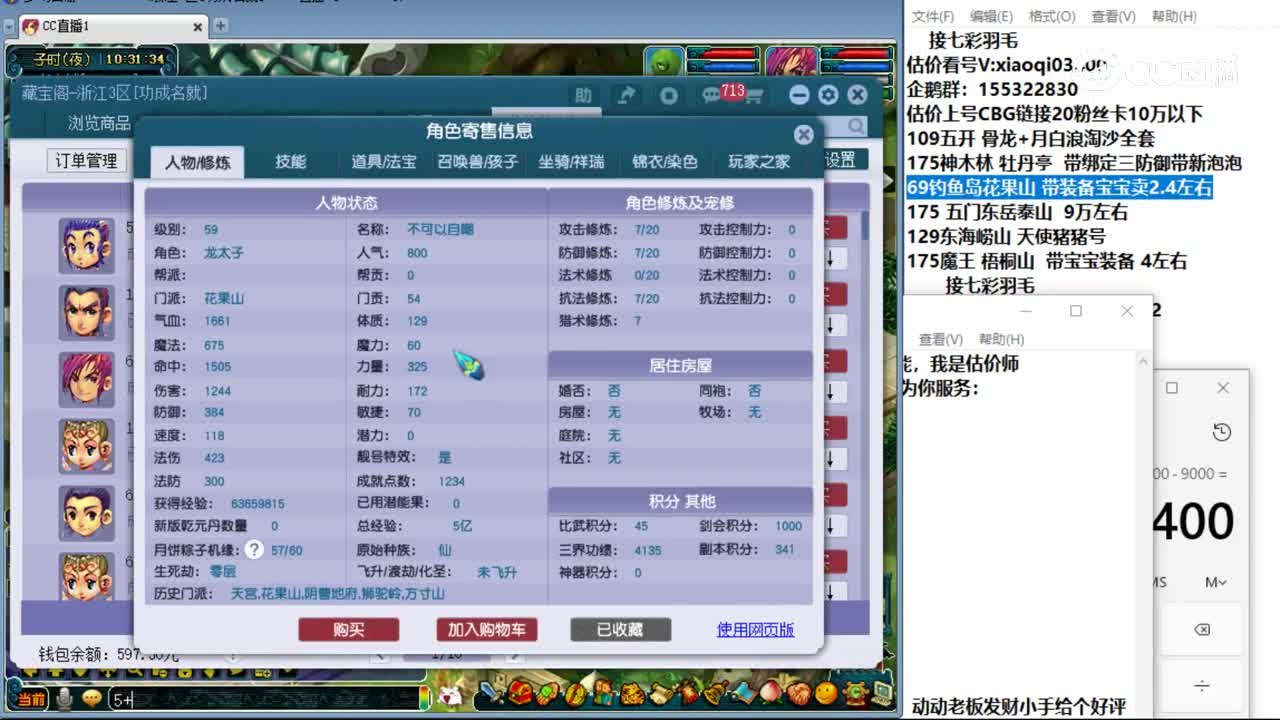Click the highlighted 69钓鱼岛花果山 line
The width and height of the screenshot is (1280, 720).
tap(1059, 187)
